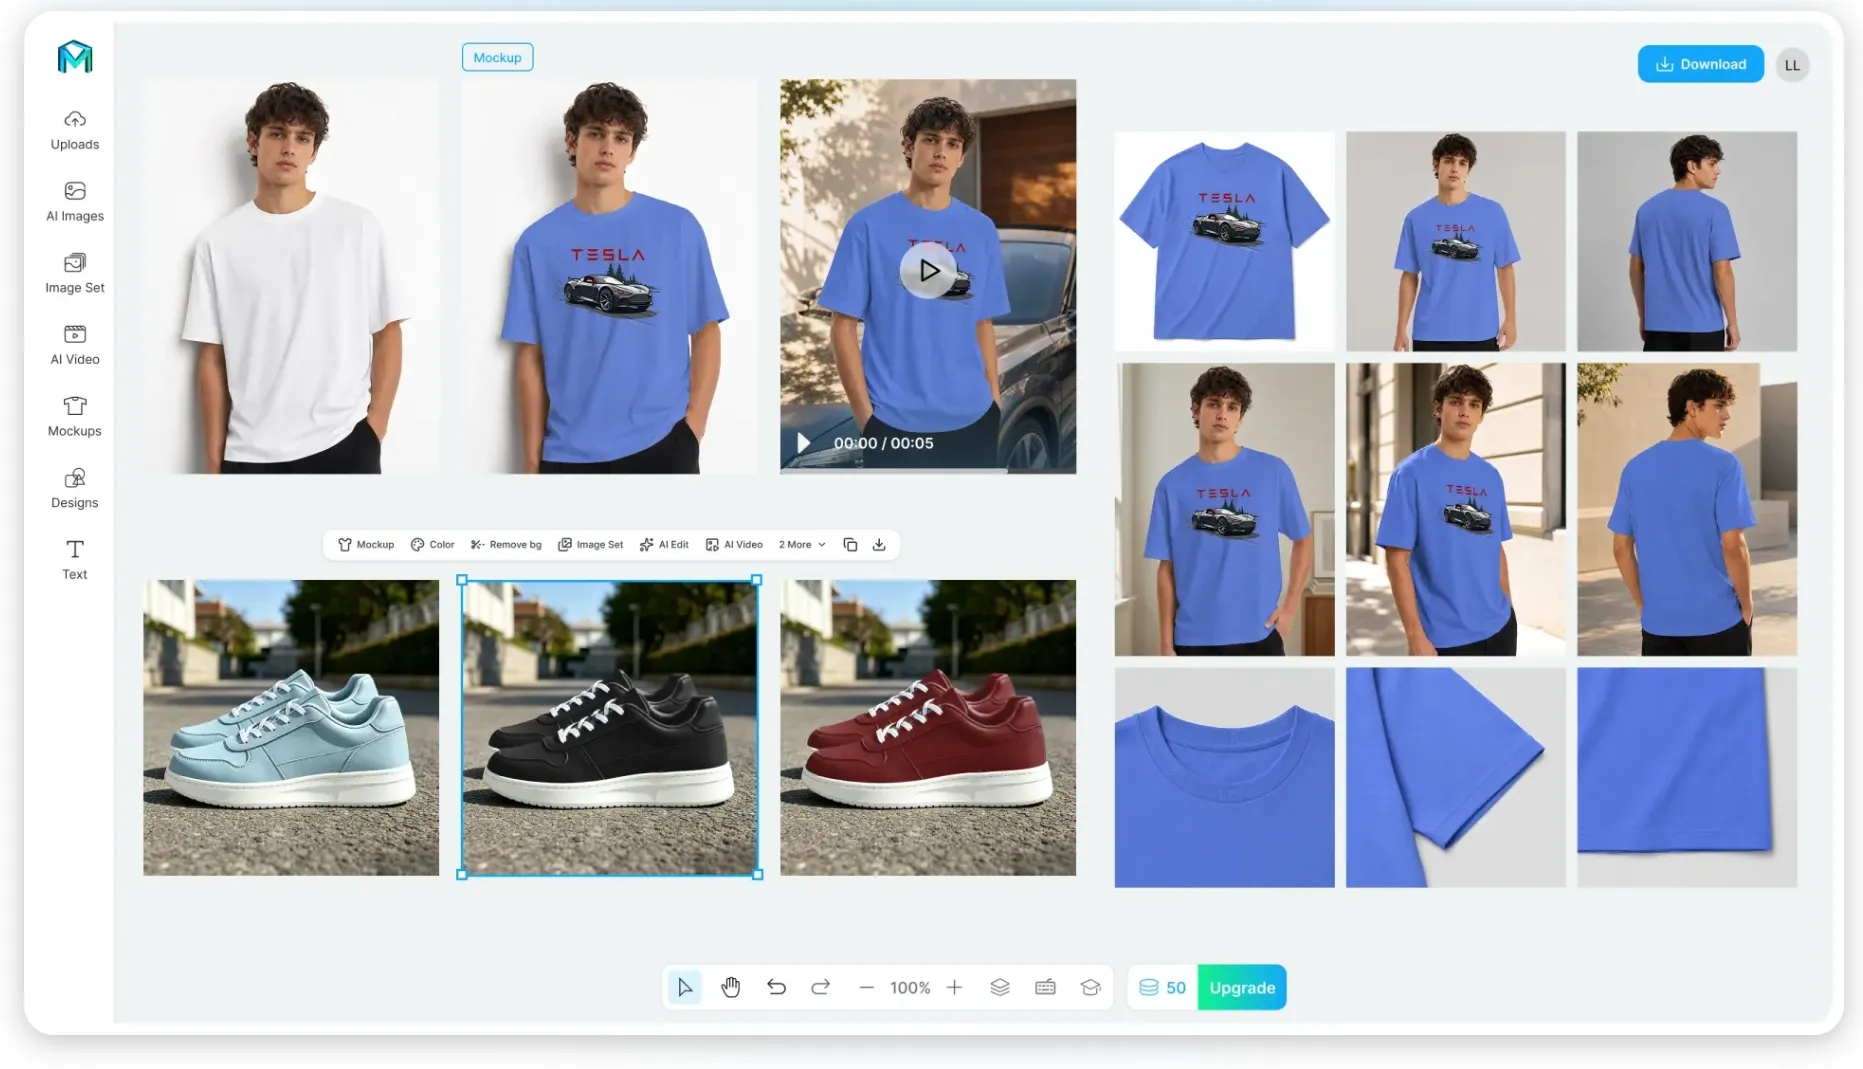Click the video progress bar
The image size is (1863, 1069).
coord(928,469)
